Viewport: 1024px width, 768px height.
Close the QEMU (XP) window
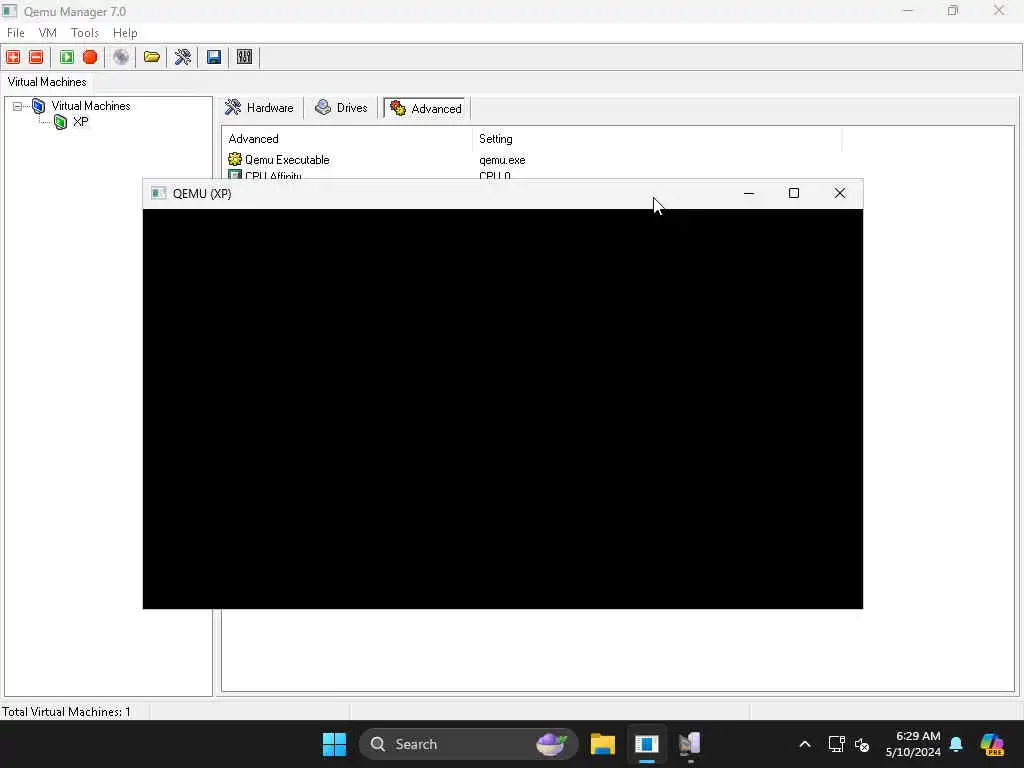pos(840,193)
